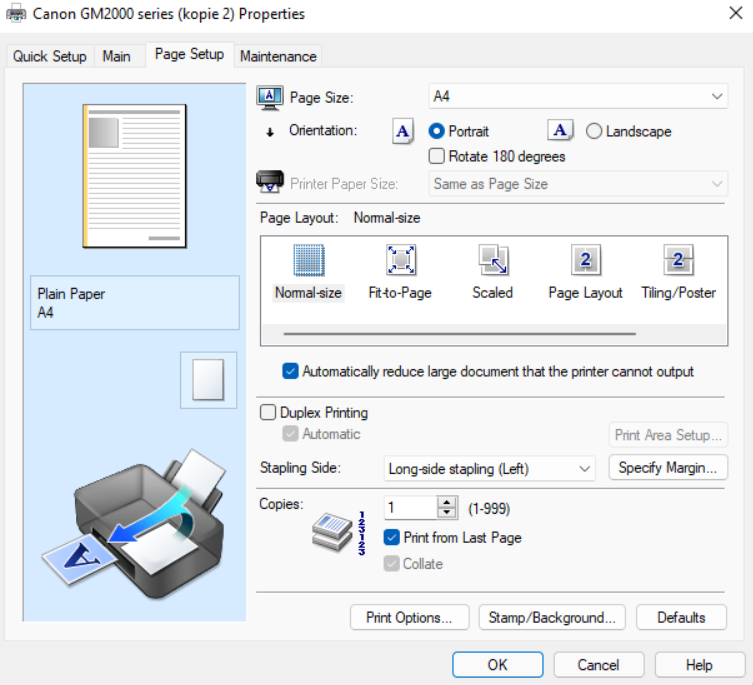753x685 pixels.
Task: Switch to the Quick Setup tab
Action: 50,56
